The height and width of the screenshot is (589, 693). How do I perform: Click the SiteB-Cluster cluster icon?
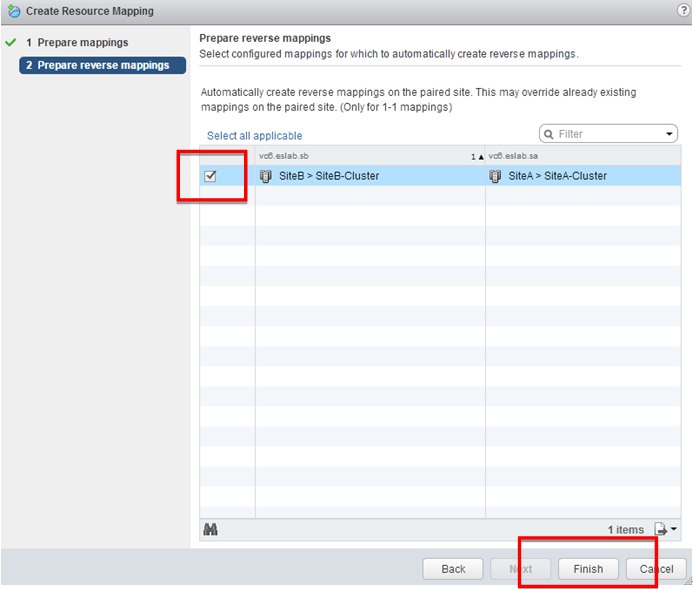click(266, 176)
